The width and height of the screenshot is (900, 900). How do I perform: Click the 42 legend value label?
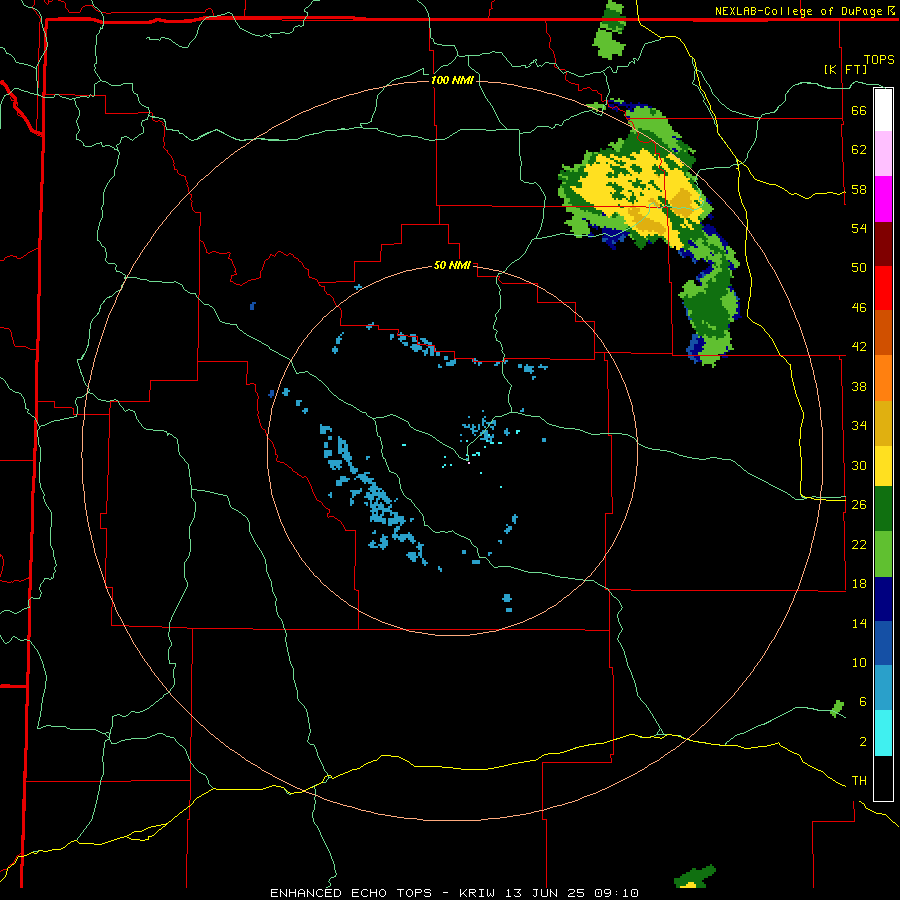(x=859, y=347)
